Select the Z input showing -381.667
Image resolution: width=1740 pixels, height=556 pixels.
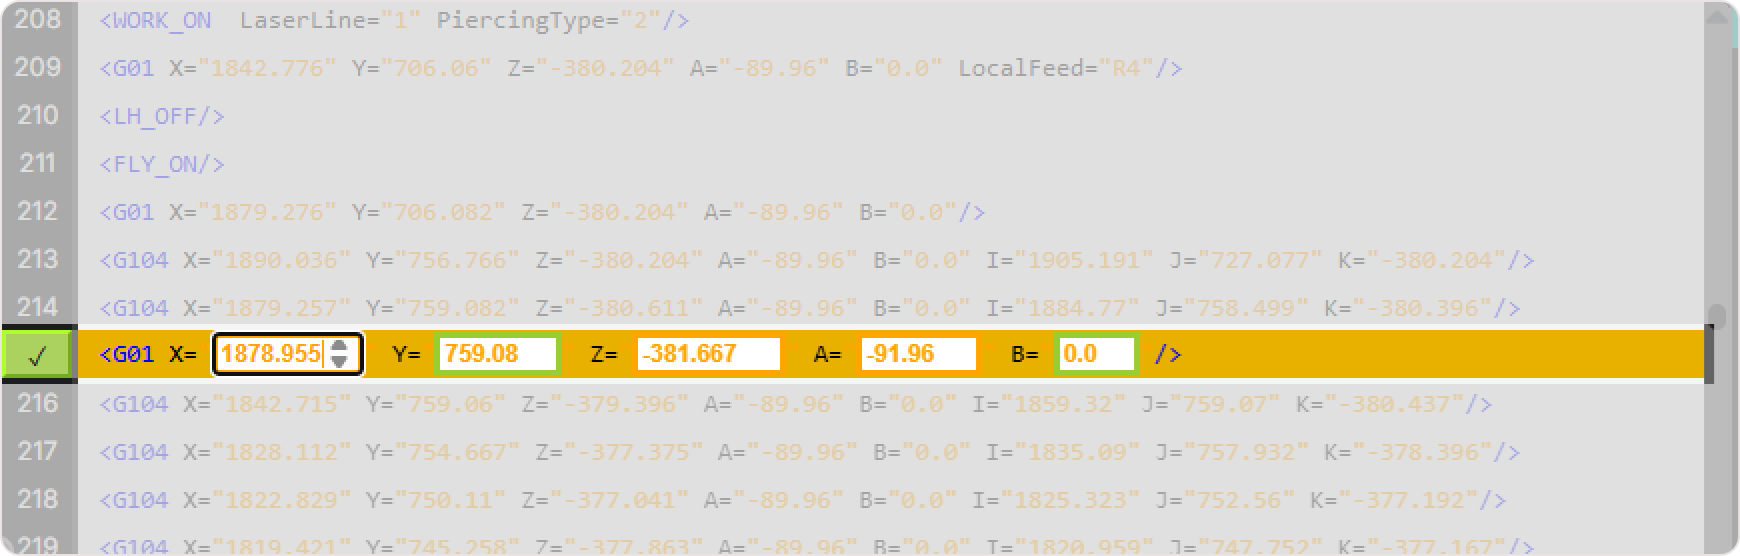(708, 354)
